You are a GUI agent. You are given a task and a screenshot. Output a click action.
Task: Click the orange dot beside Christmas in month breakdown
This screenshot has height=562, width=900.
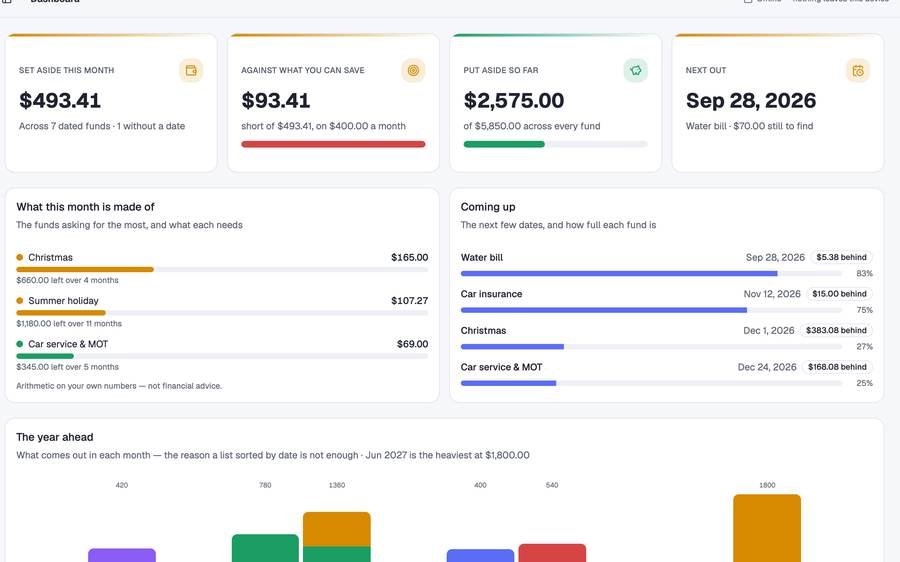pos(20,257)
